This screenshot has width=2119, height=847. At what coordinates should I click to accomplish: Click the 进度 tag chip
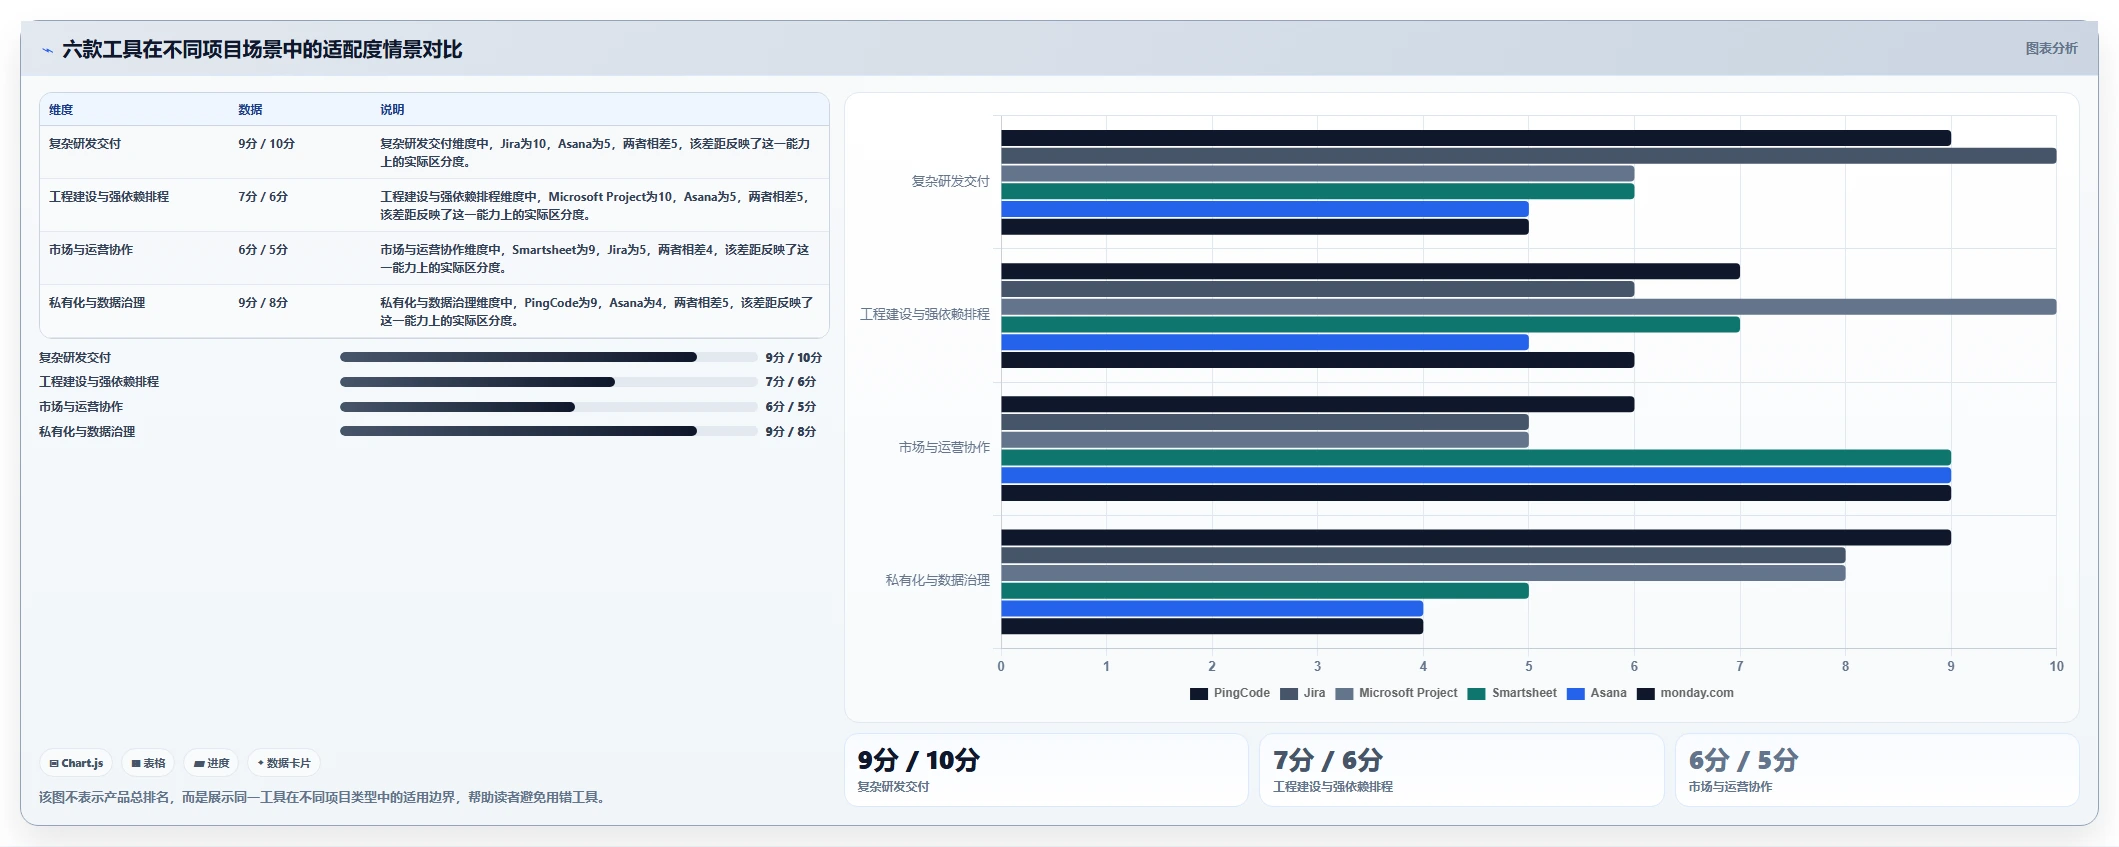coord(211,763)
